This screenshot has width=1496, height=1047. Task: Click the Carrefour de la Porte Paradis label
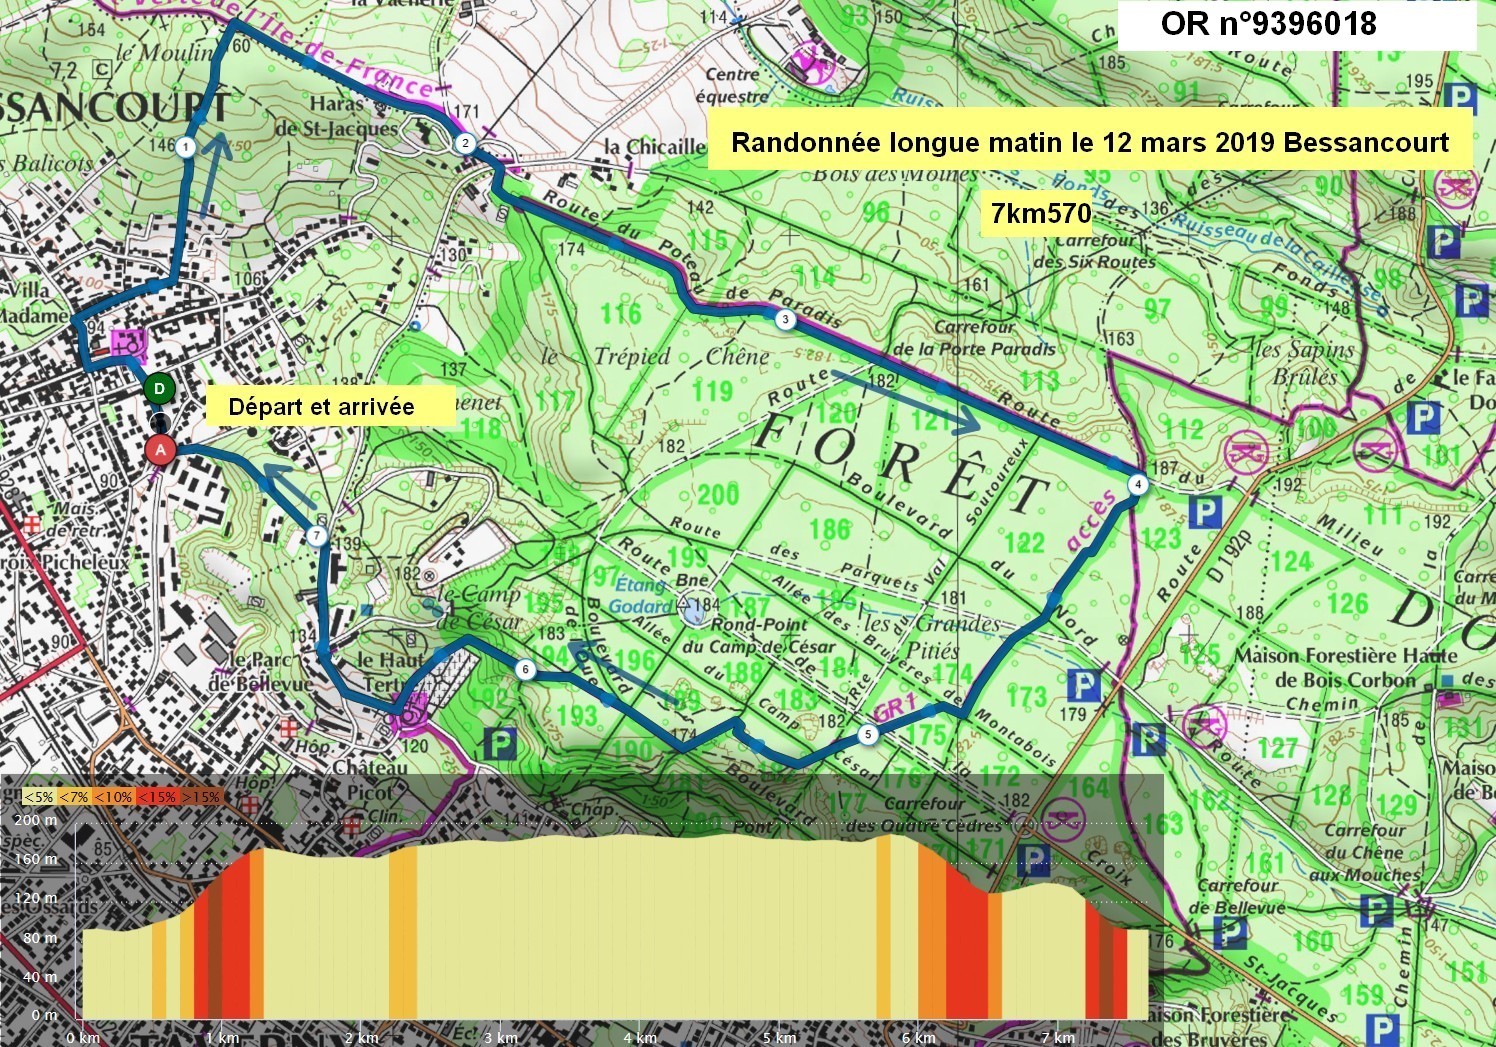(x=973, y=338)
